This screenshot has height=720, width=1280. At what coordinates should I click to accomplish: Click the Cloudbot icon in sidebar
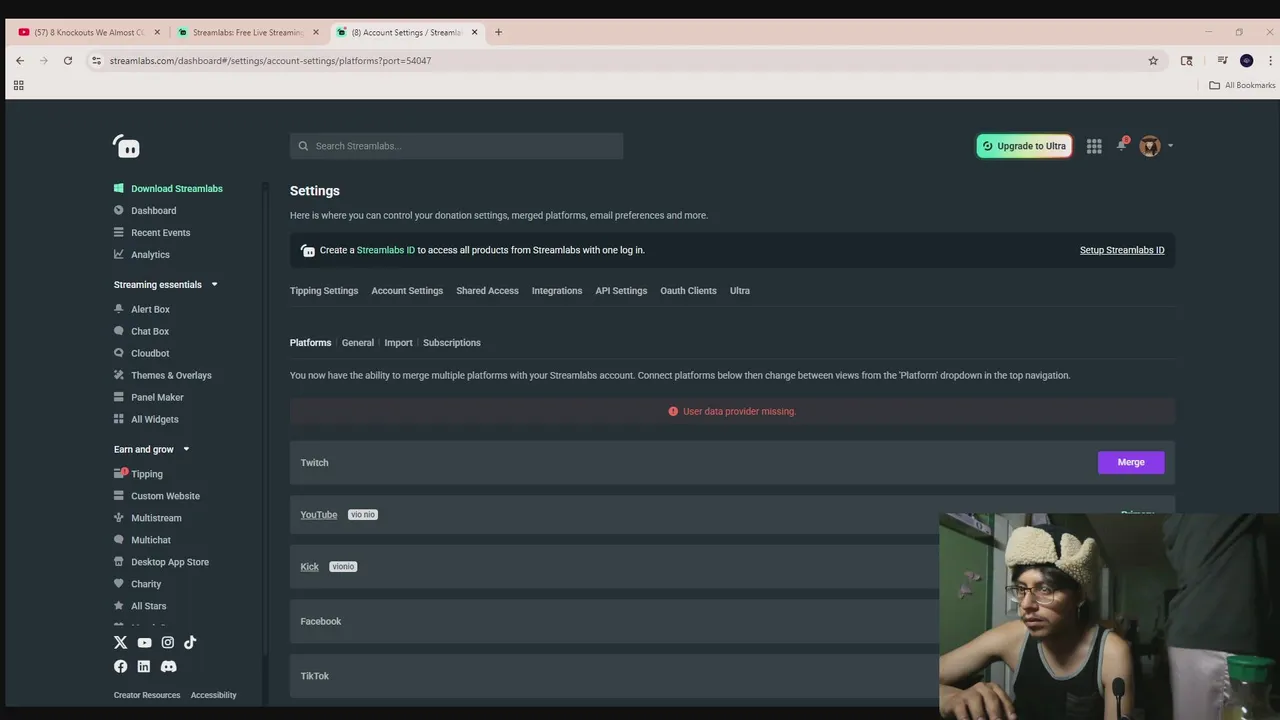click(119, 353)
